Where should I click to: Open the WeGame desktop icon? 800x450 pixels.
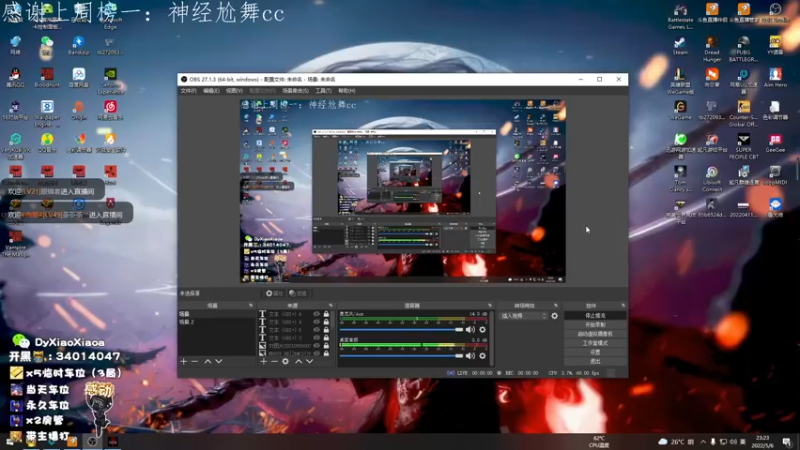coord(680,110)
